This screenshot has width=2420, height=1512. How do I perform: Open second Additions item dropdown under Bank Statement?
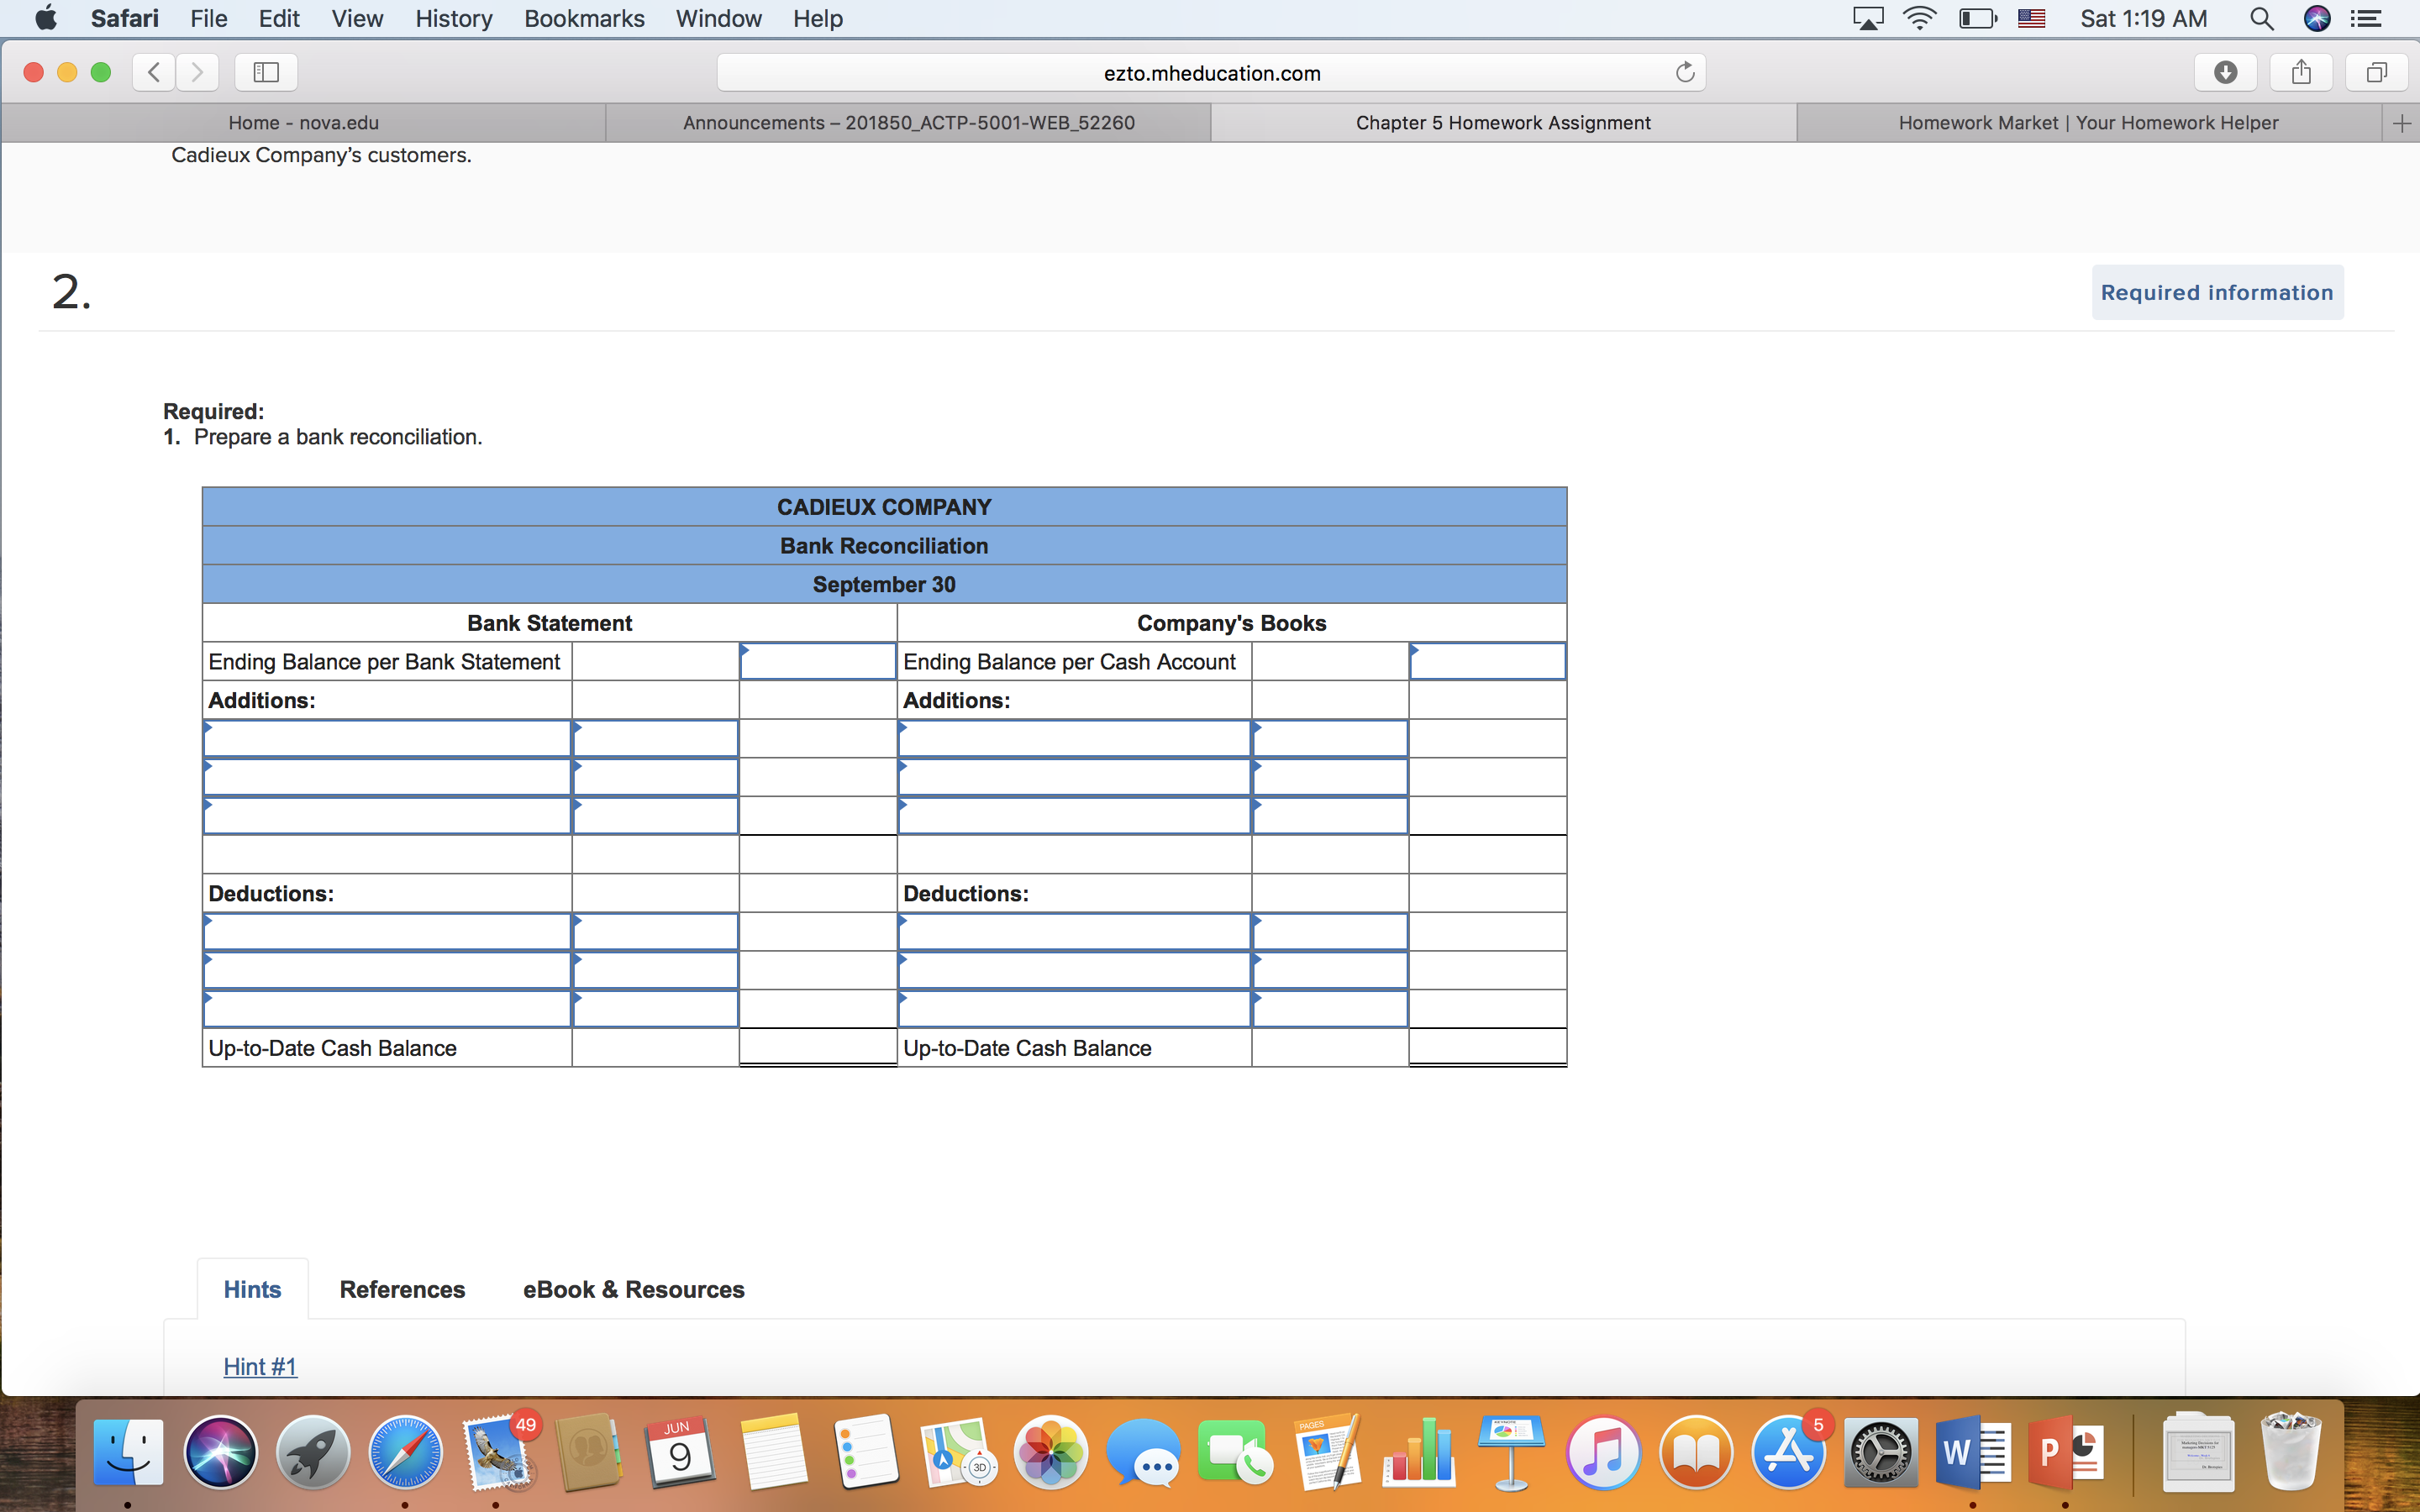(387, 778)
